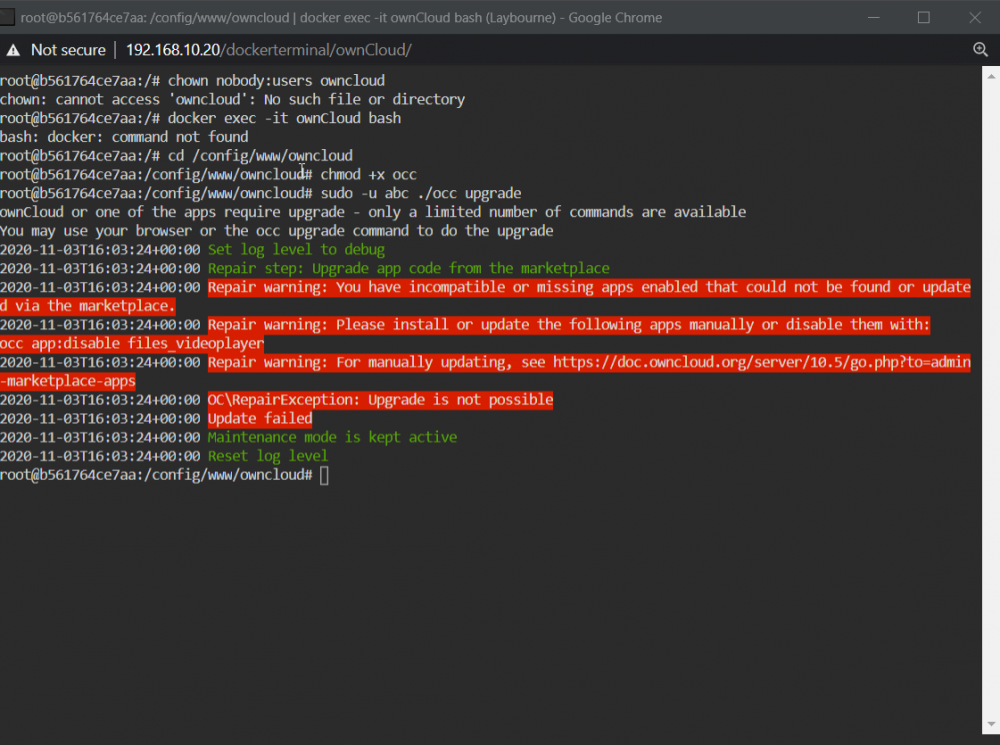Click the 'Set log level to debug' line

297,249
